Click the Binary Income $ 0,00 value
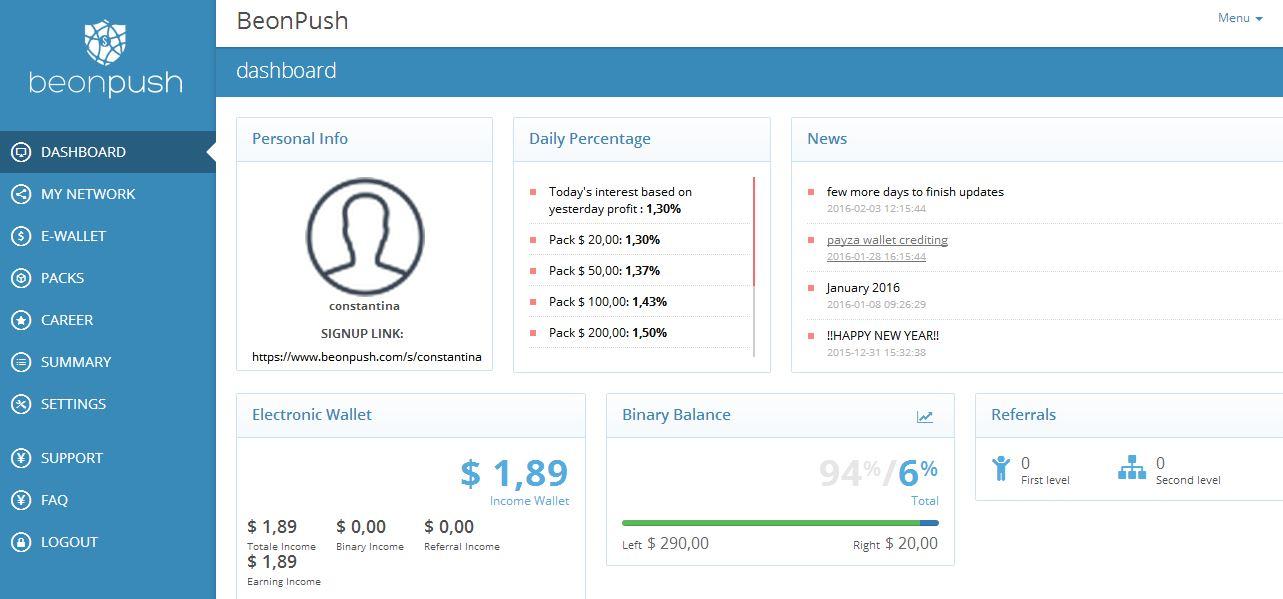The image size is (1283, 599). tap(361, 527)
